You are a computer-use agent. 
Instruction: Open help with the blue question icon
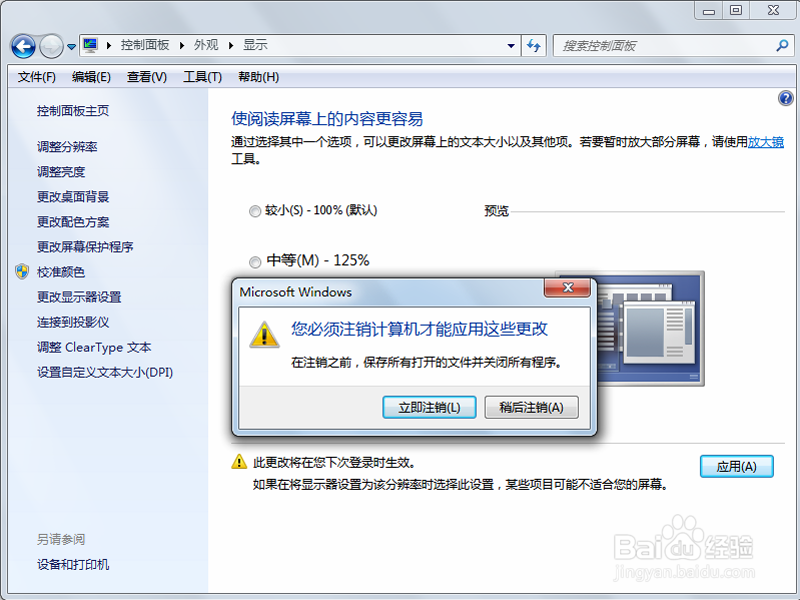(x=786, y=98)
